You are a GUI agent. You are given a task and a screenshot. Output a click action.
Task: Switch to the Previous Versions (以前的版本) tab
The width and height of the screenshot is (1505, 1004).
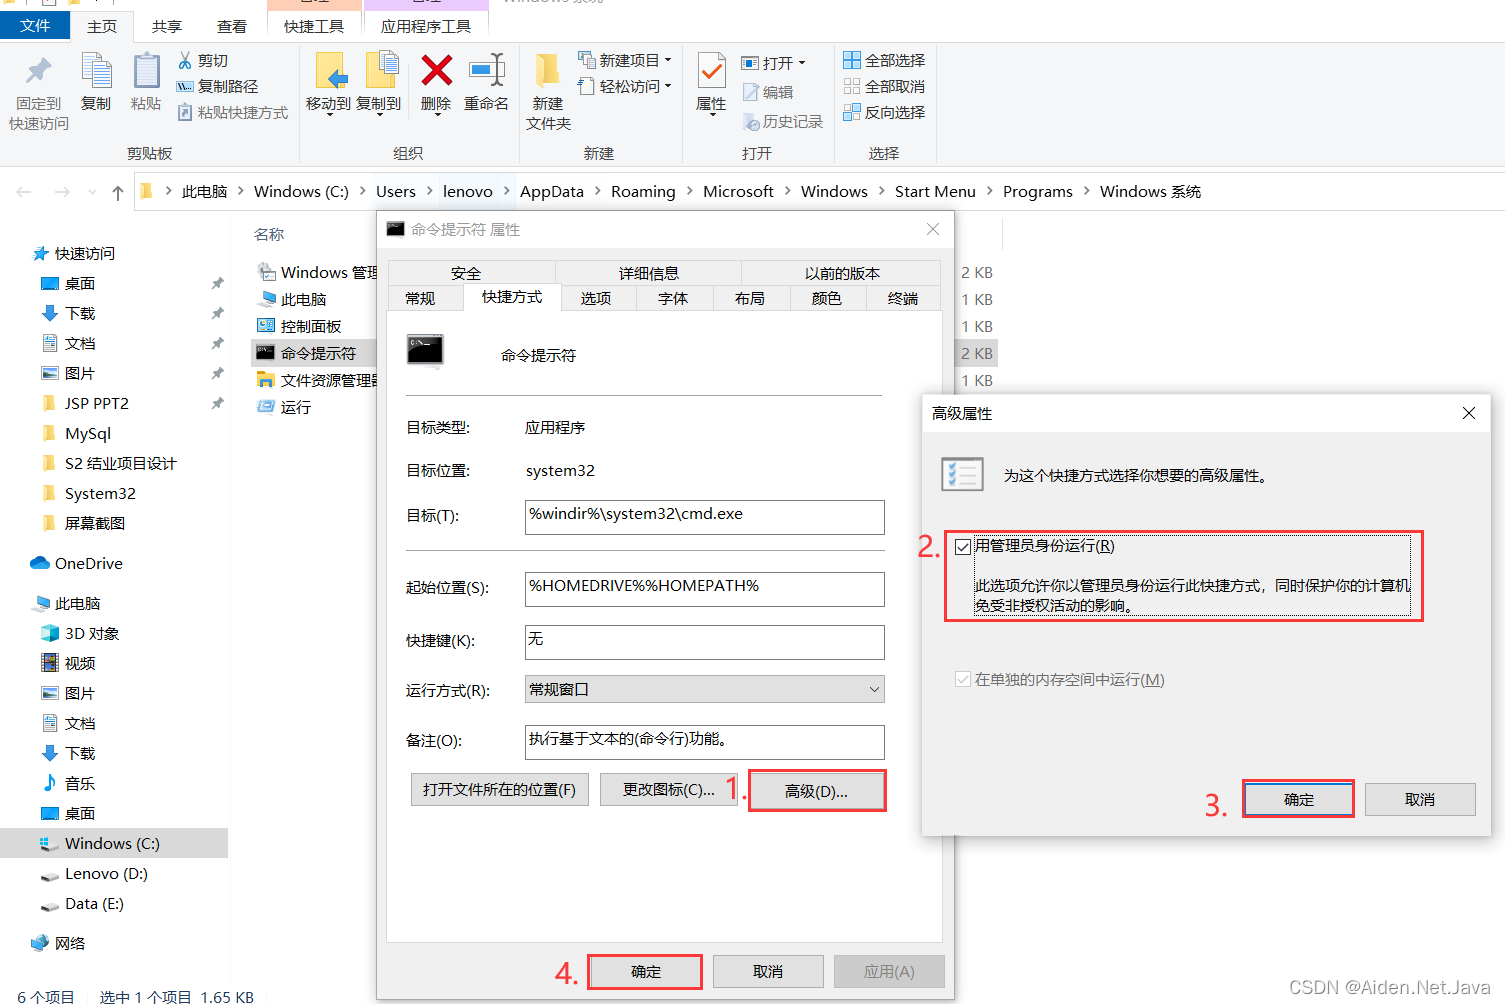pos(842,273)
